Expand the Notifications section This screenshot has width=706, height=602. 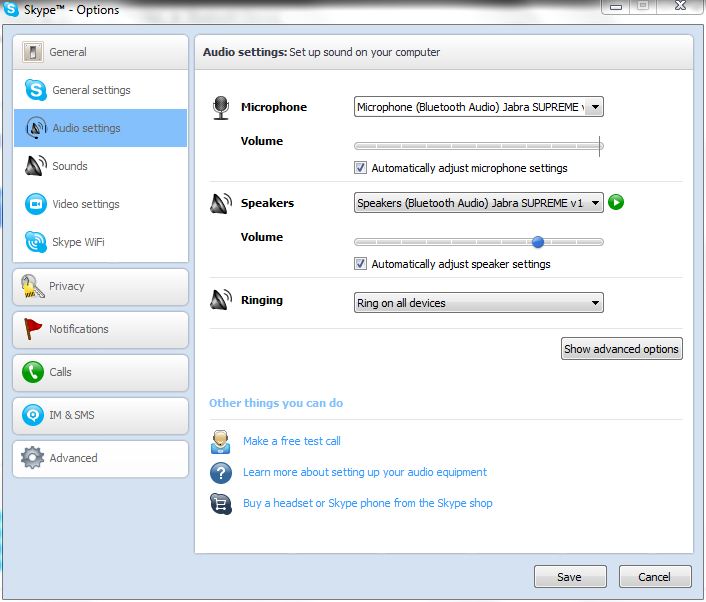pos(100,330)
